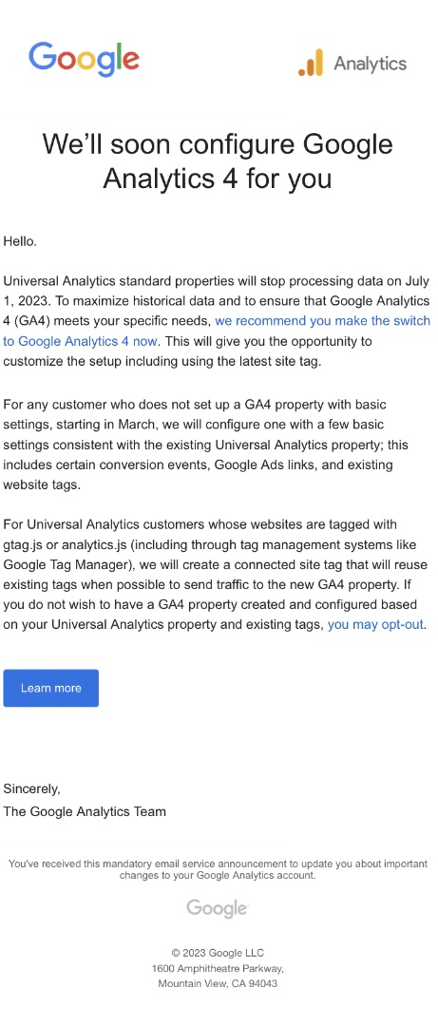Click the '© 2023 Google LLC' copyright line
This screenshot has width=438, height=1025.
tap(218, 953)
